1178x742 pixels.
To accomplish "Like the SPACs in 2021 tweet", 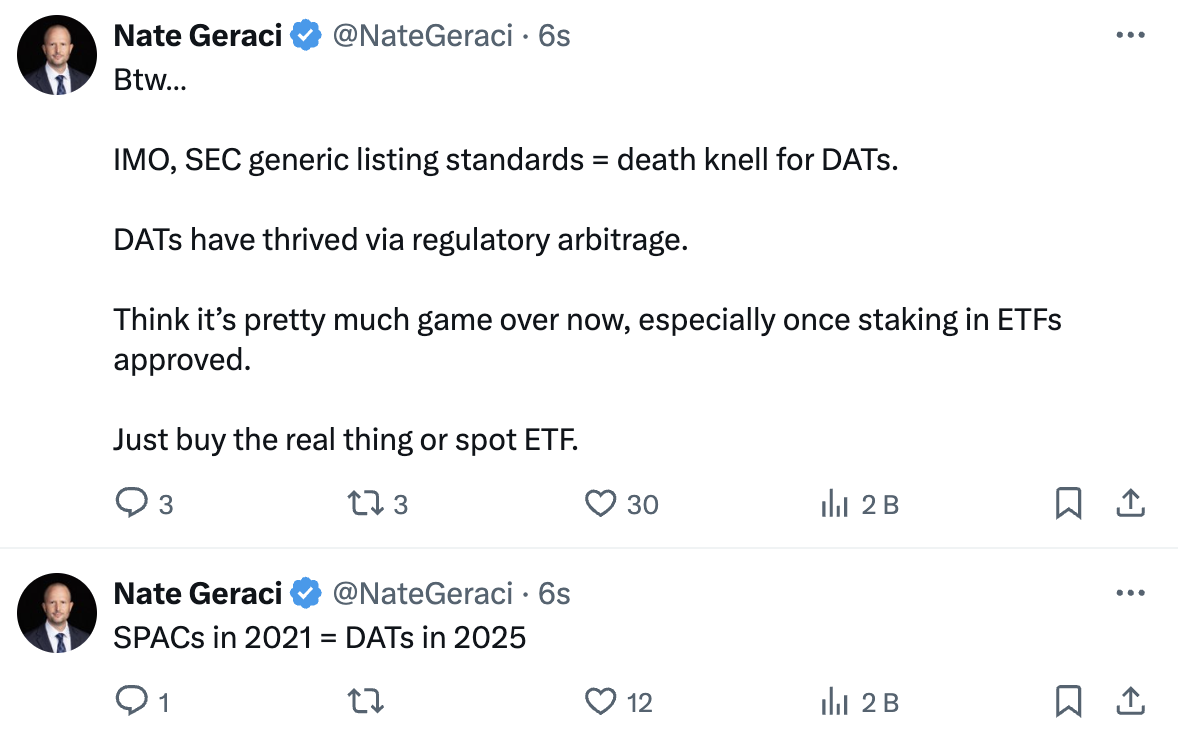I will click(600, 702).
